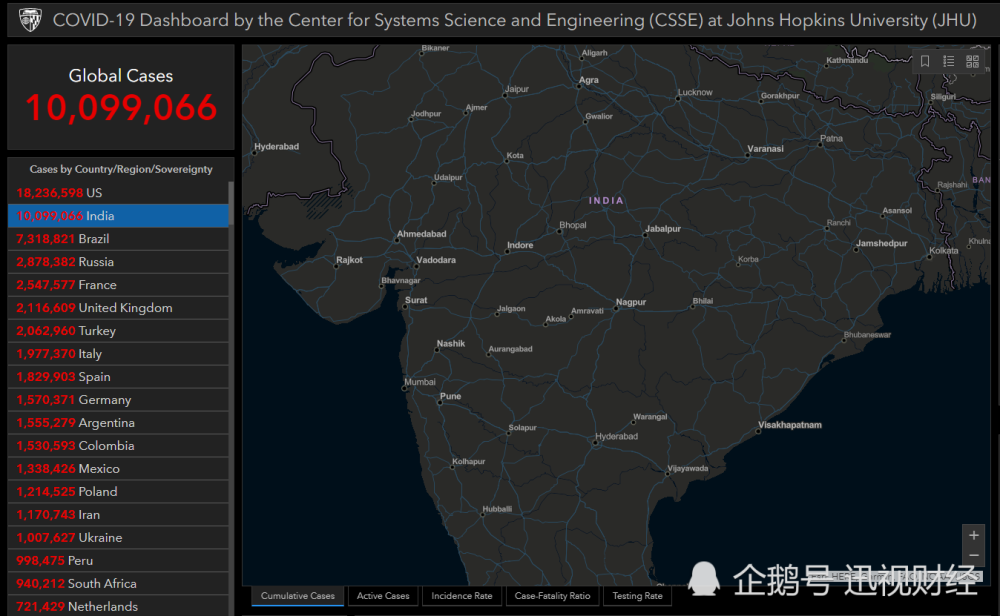The height and width of the screenshot is (616, 1000).
Task: Click Bhopal on the map
Action: point(572,225)
